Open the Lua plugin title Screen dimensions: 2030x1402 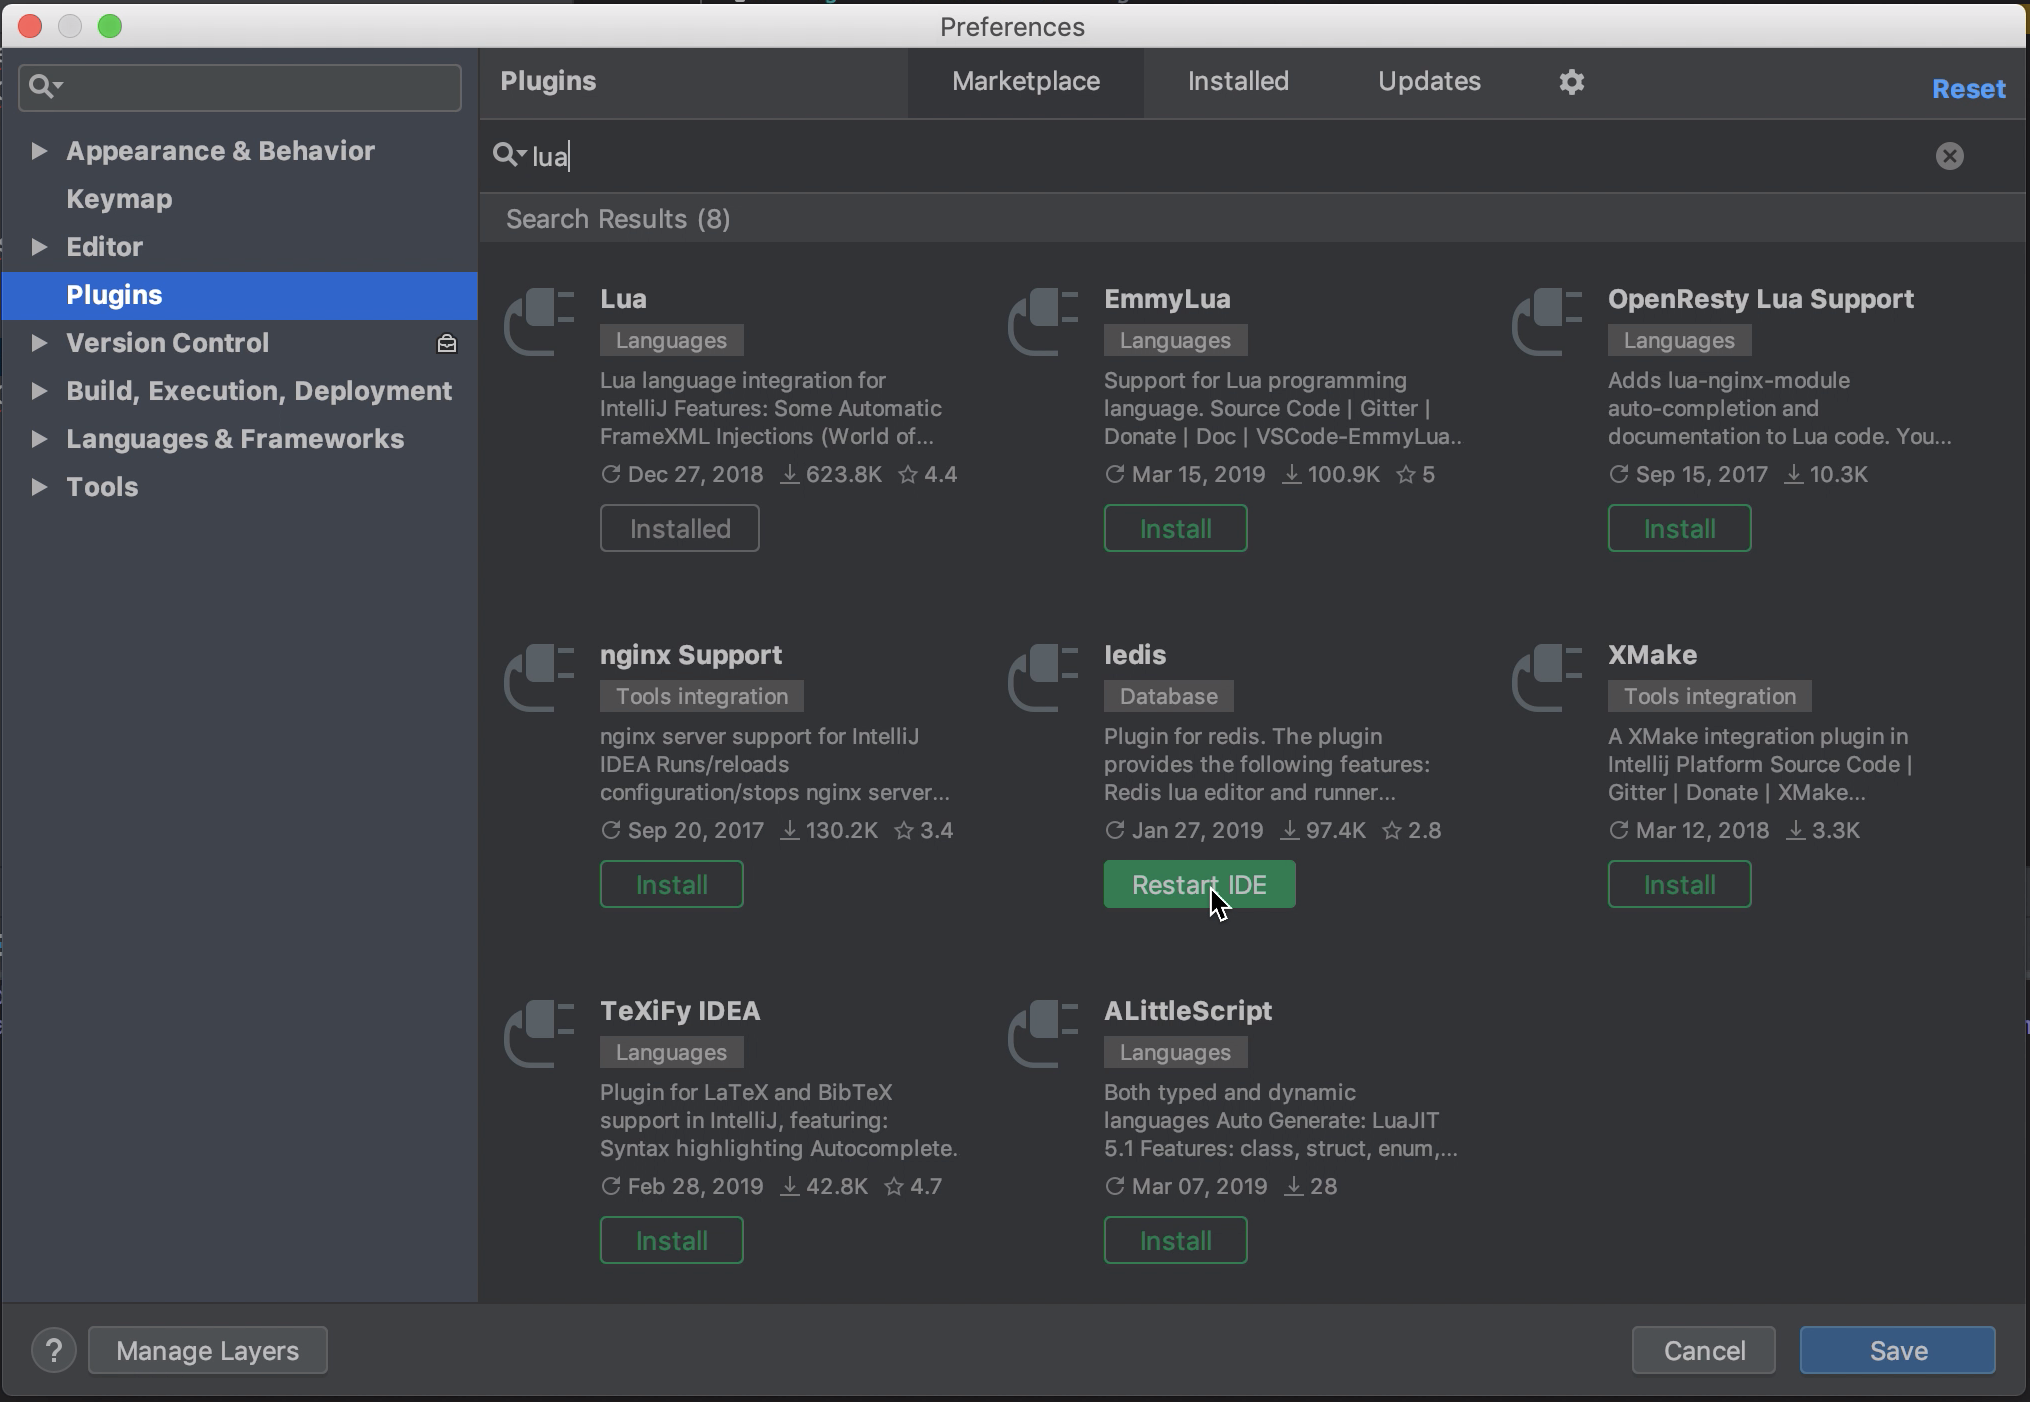[x=623, y=299]
